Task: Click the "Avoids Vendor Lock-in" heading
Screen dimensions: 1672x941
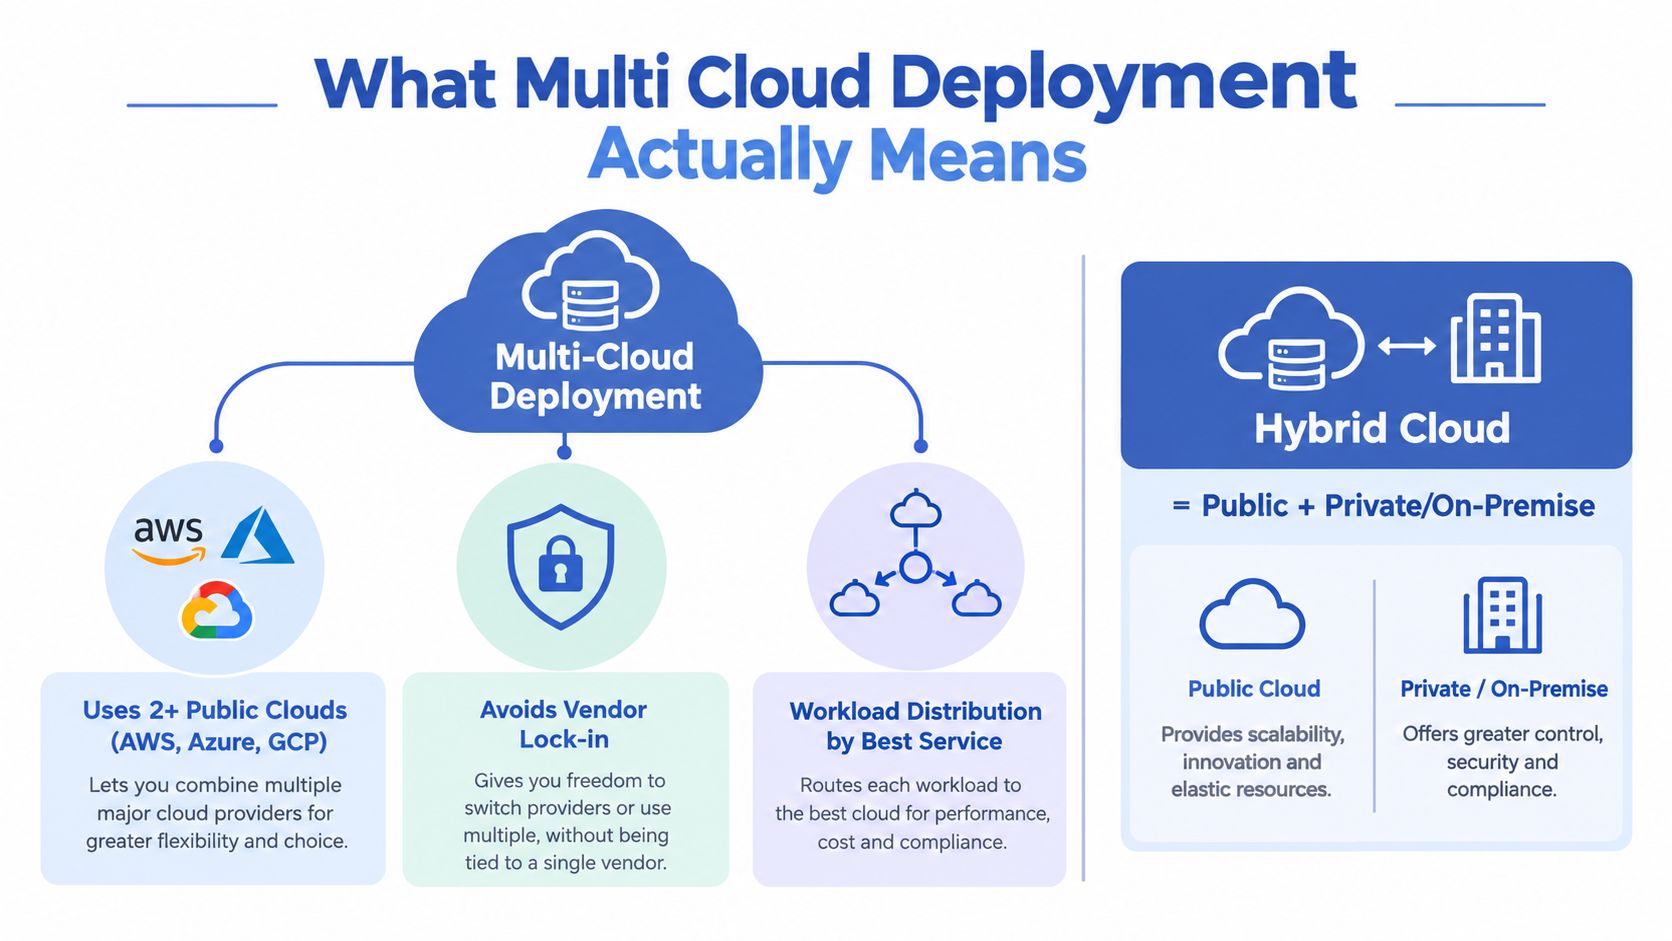Action: click(x=564, y=724)
